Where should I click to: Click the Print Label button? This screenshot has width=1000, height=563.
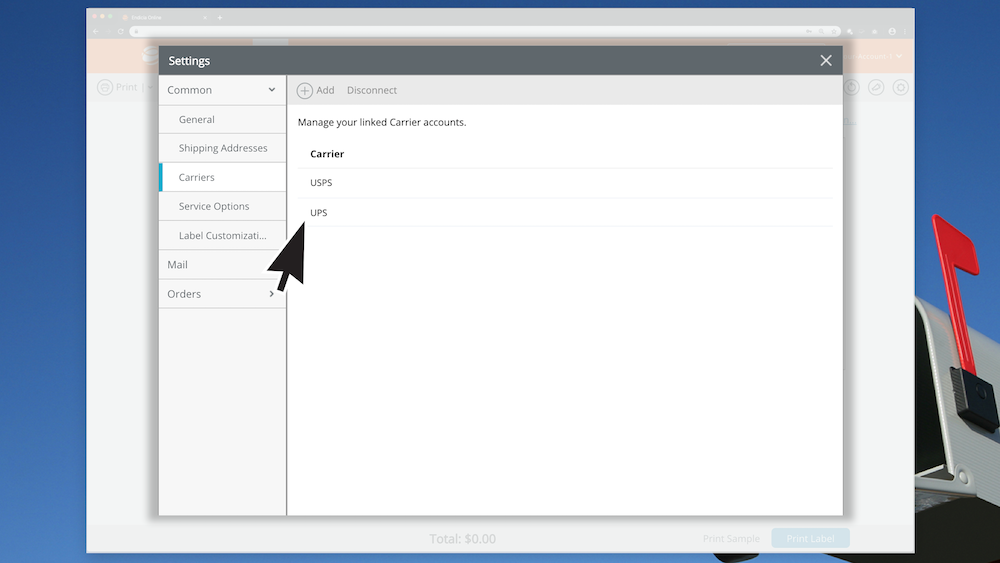(x=810, y=539)
